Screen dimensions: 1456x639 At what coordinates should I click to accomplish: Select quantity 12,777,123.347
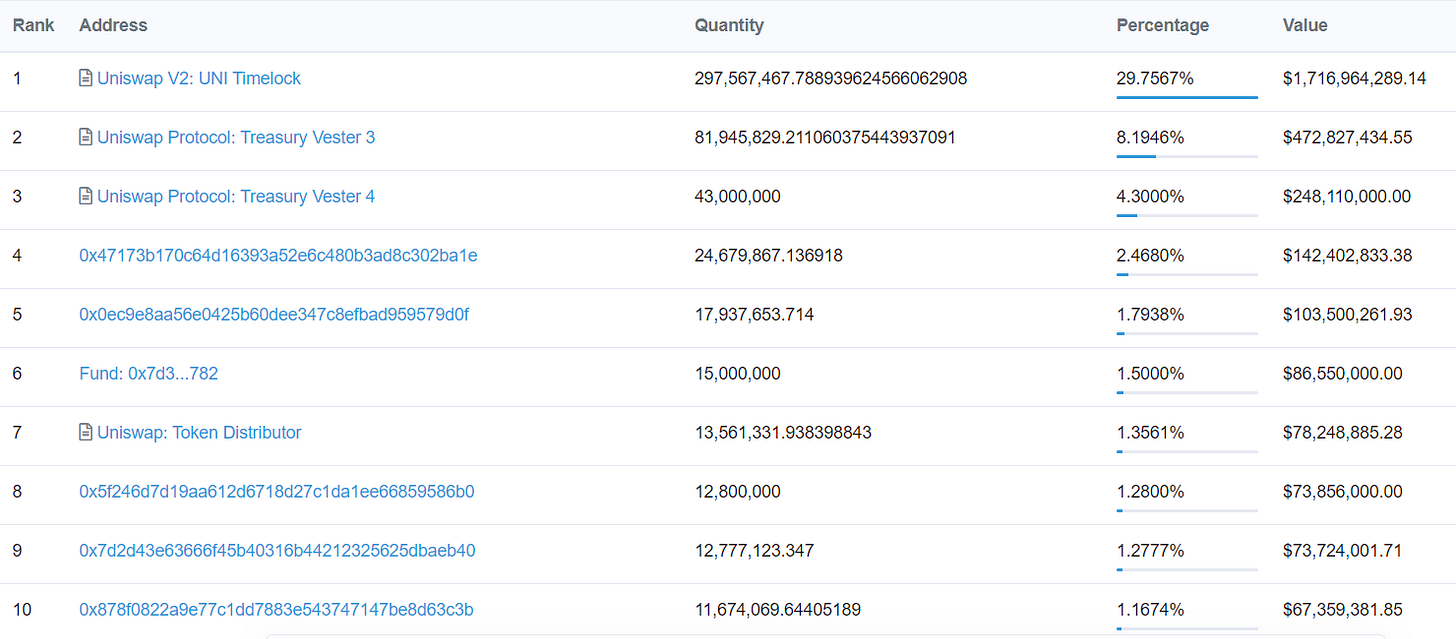754,550
